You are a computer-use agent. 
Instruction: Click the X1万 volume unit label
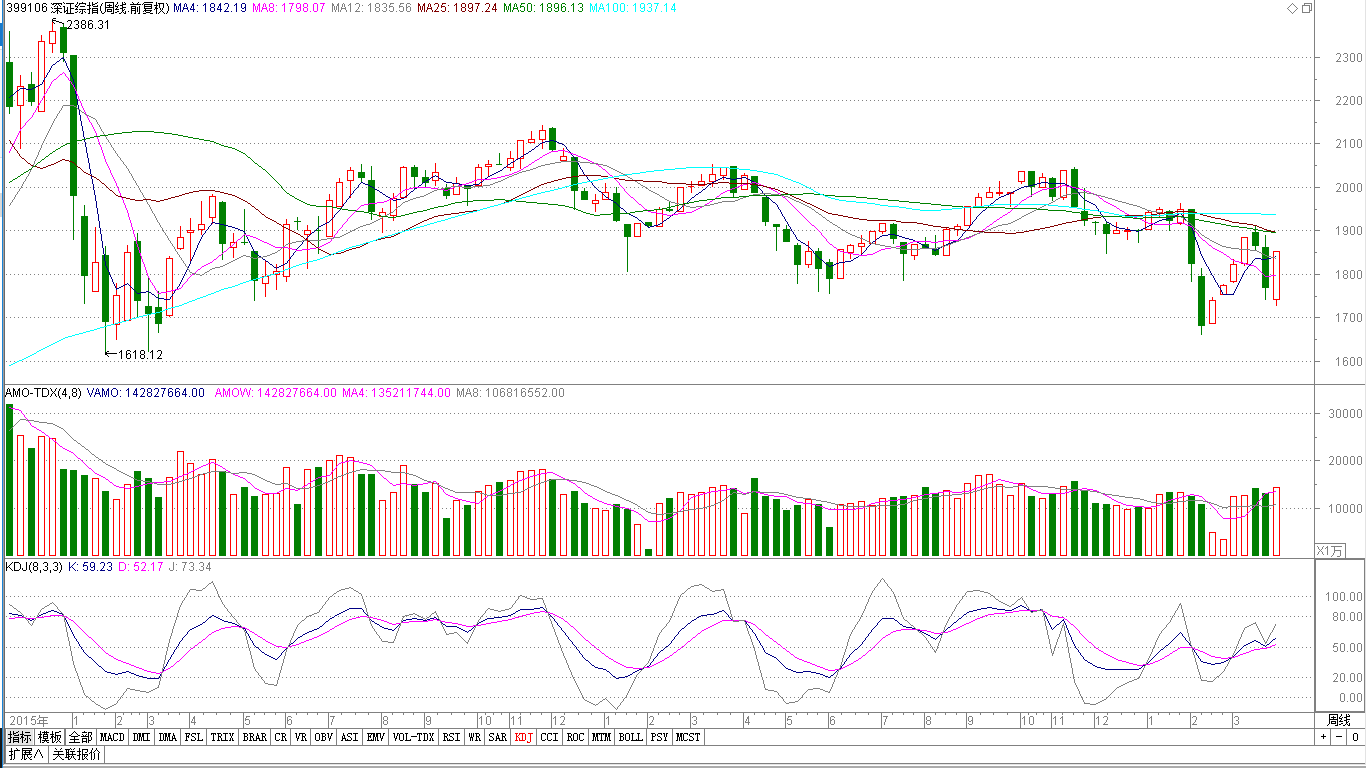pos(1330,550)
